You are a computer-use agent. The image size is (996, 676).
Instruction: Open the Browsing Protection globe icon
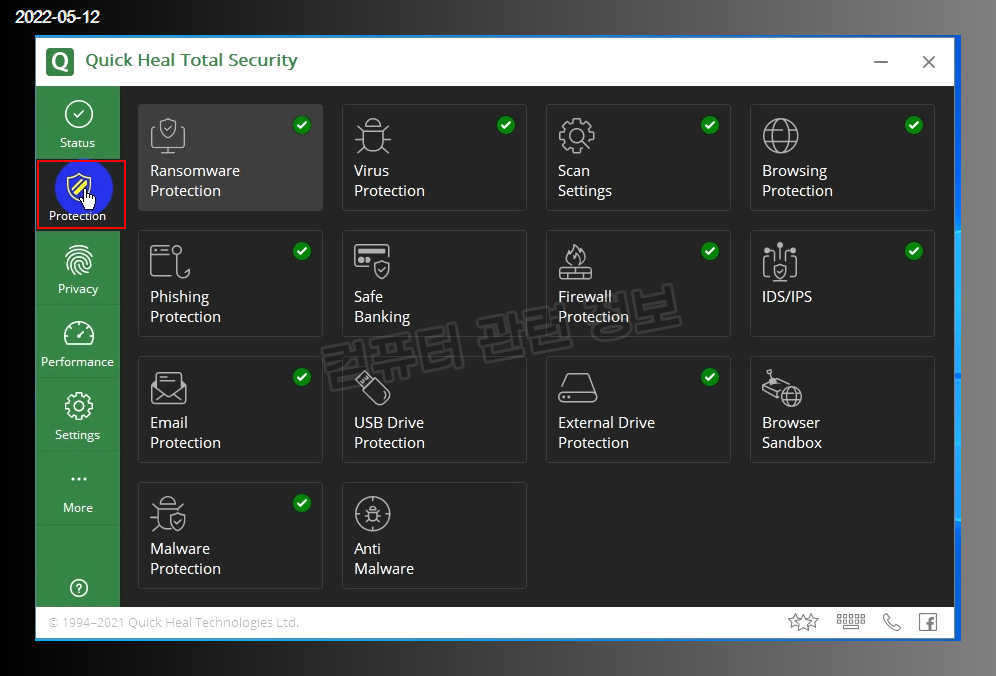pos(780,135)
